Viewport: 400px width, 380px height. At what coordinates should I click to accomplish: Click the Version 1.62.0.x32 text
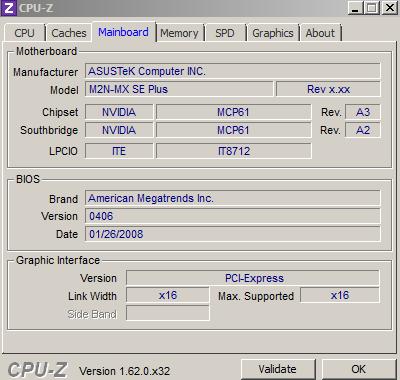(125, 371)
